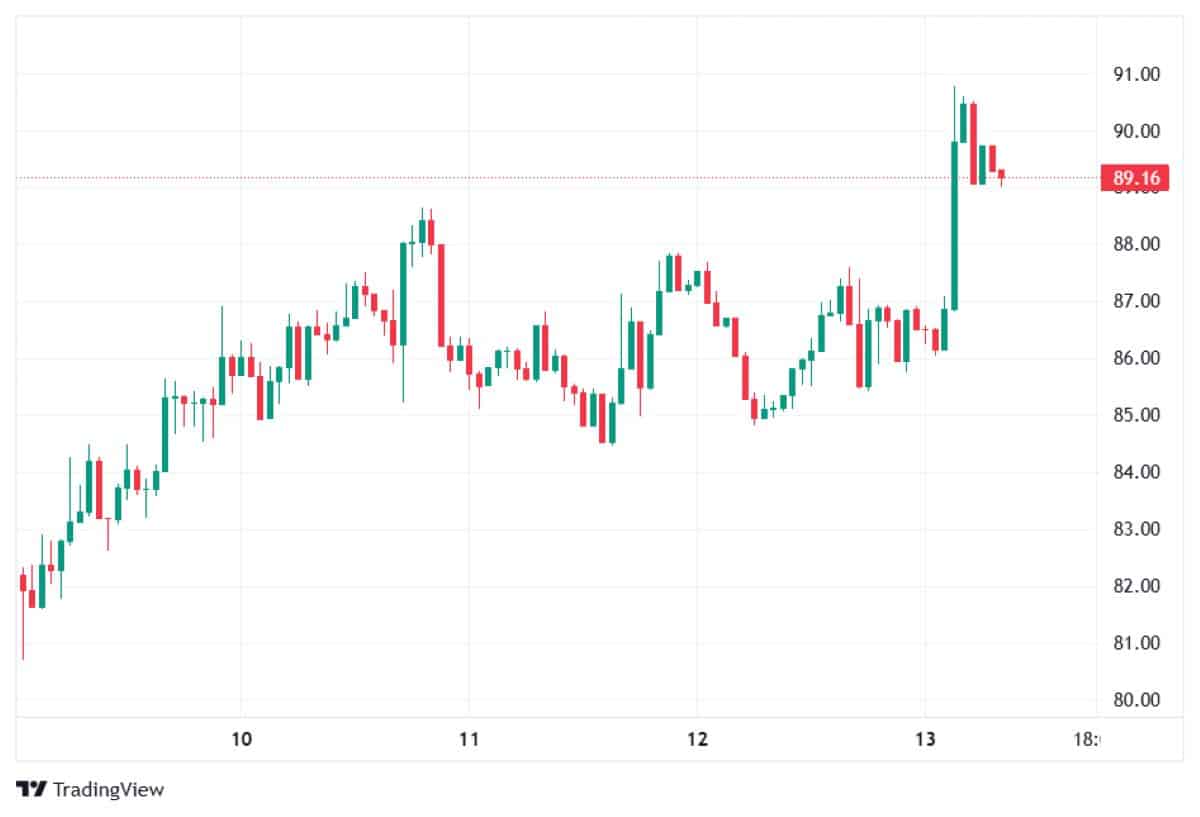Select the 88.00 price scale label
Image resolution: width=1200 pixels, height=817 pixels.
(1137, 244)
